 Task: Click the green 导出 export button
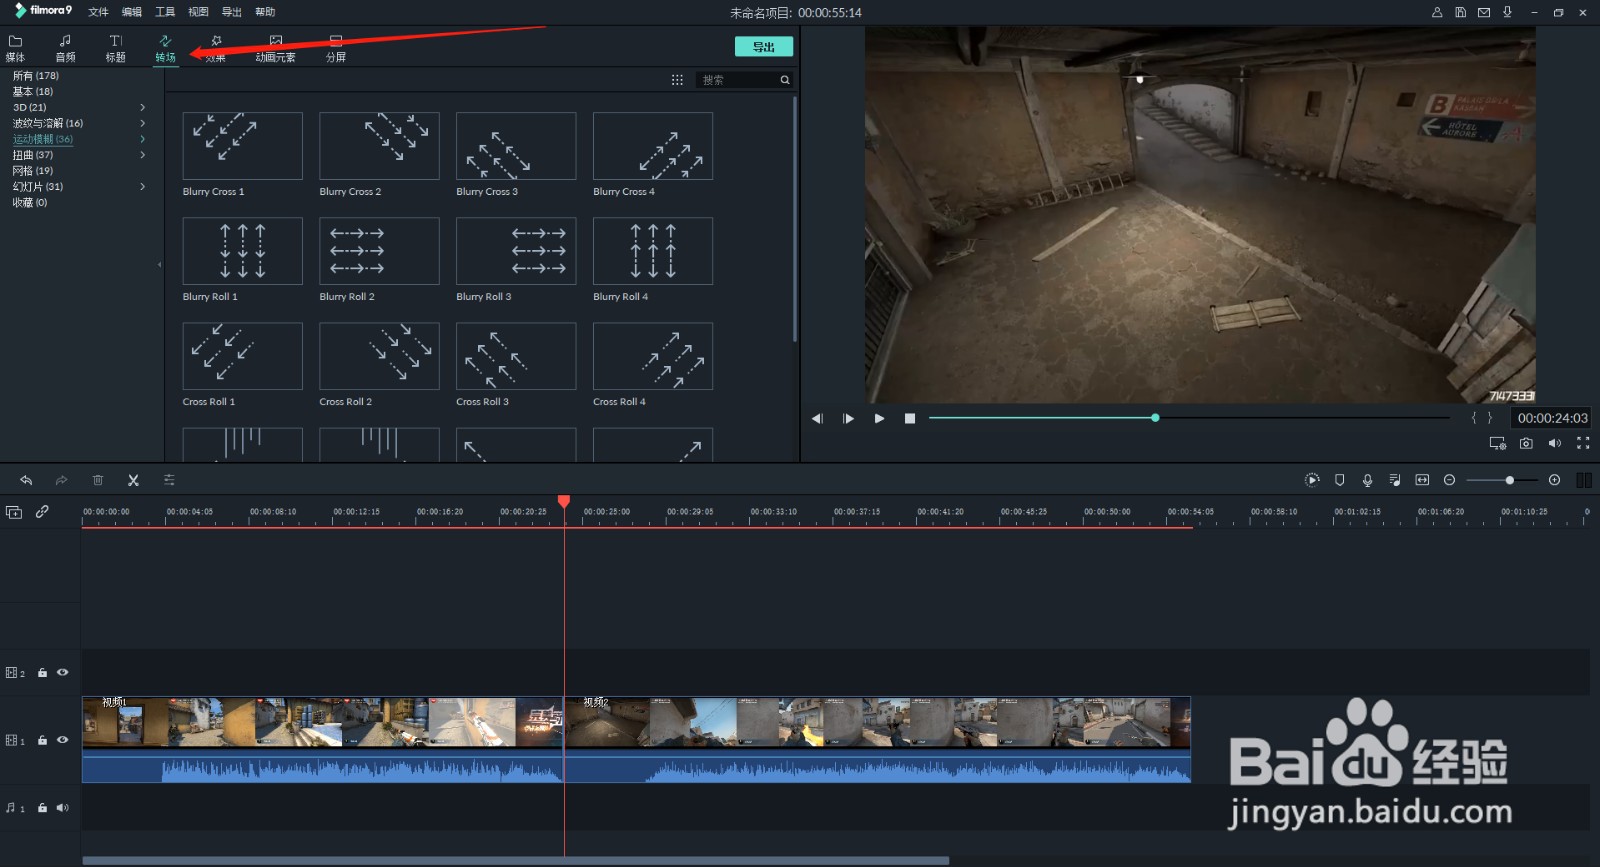coord(764,47)
